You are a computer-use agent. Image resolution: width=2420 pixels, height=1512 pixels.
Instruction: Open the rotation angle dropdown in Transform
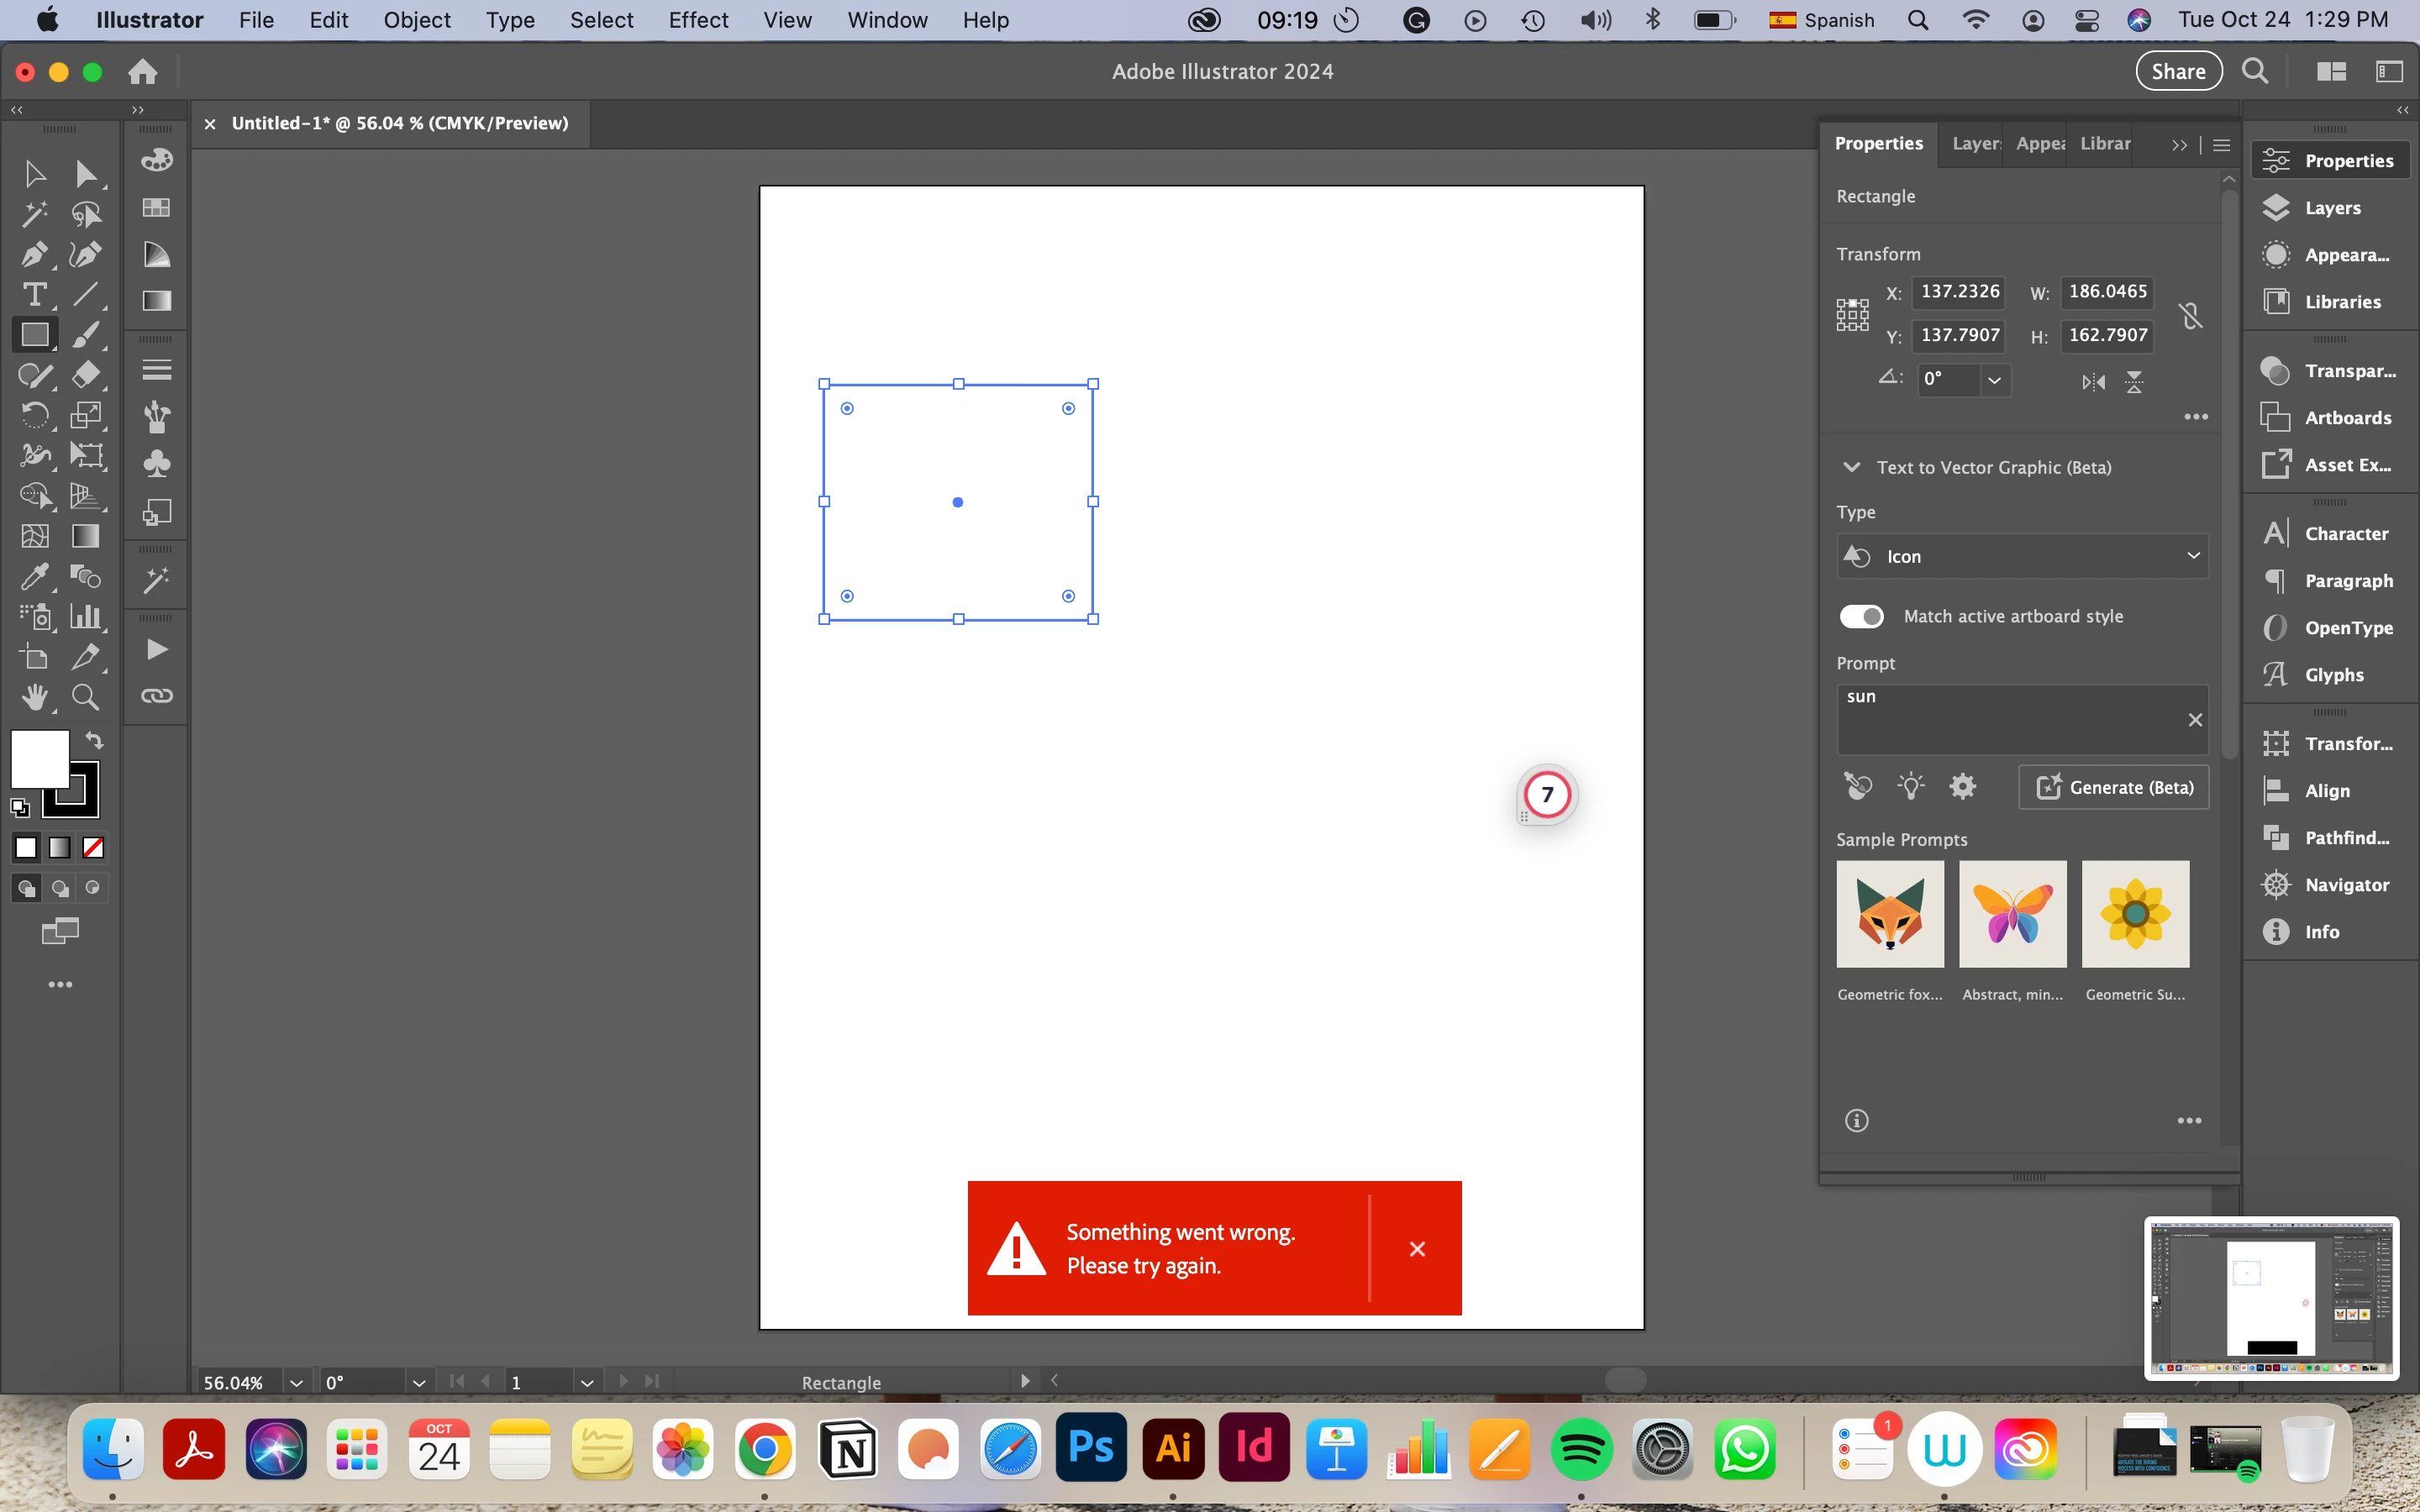(x=1994, y=380)
